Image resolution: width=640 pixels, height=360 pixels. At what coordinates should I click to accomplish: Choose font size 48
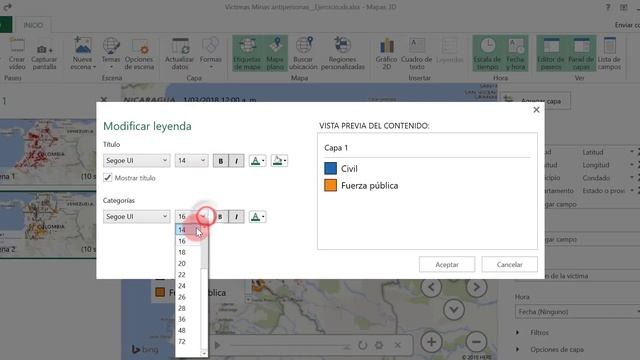(x=188, y=330)
